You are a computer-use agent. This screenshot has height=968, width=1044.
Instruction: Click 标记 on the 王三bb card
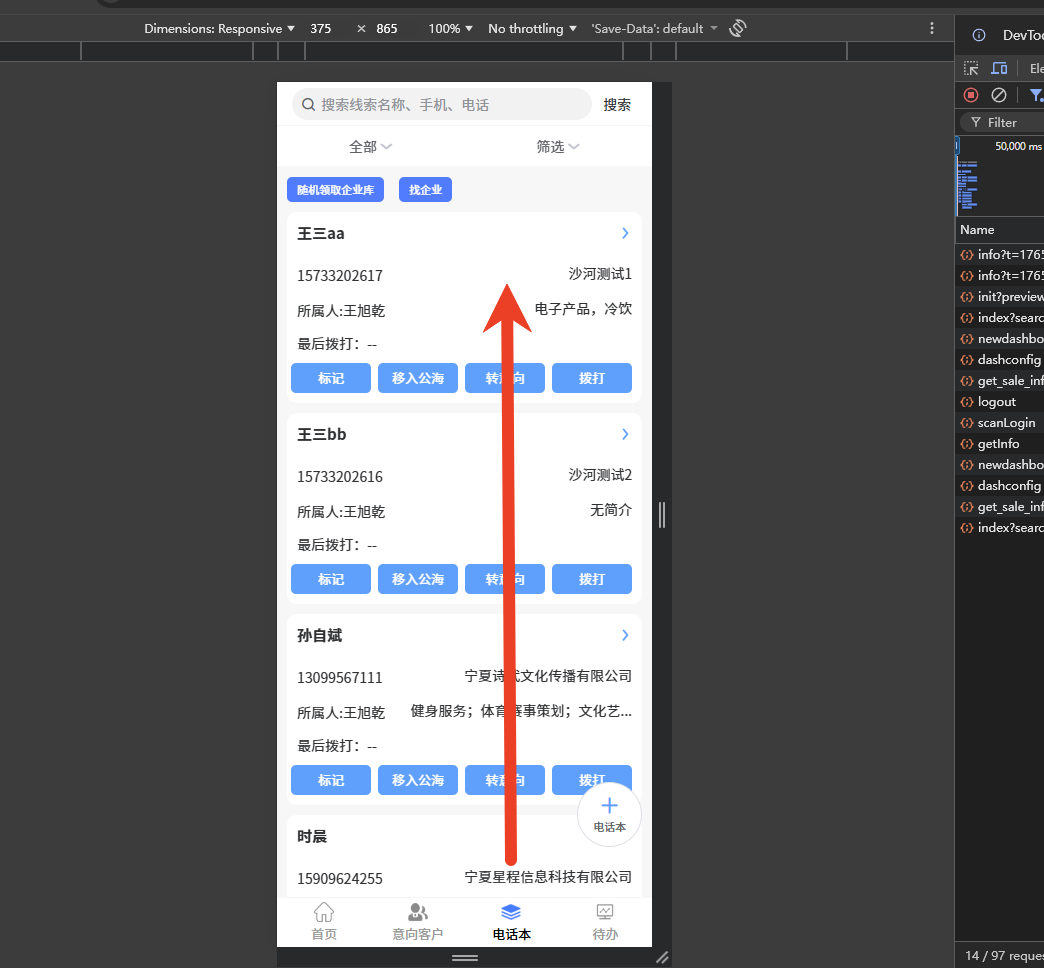coord(331,579)
